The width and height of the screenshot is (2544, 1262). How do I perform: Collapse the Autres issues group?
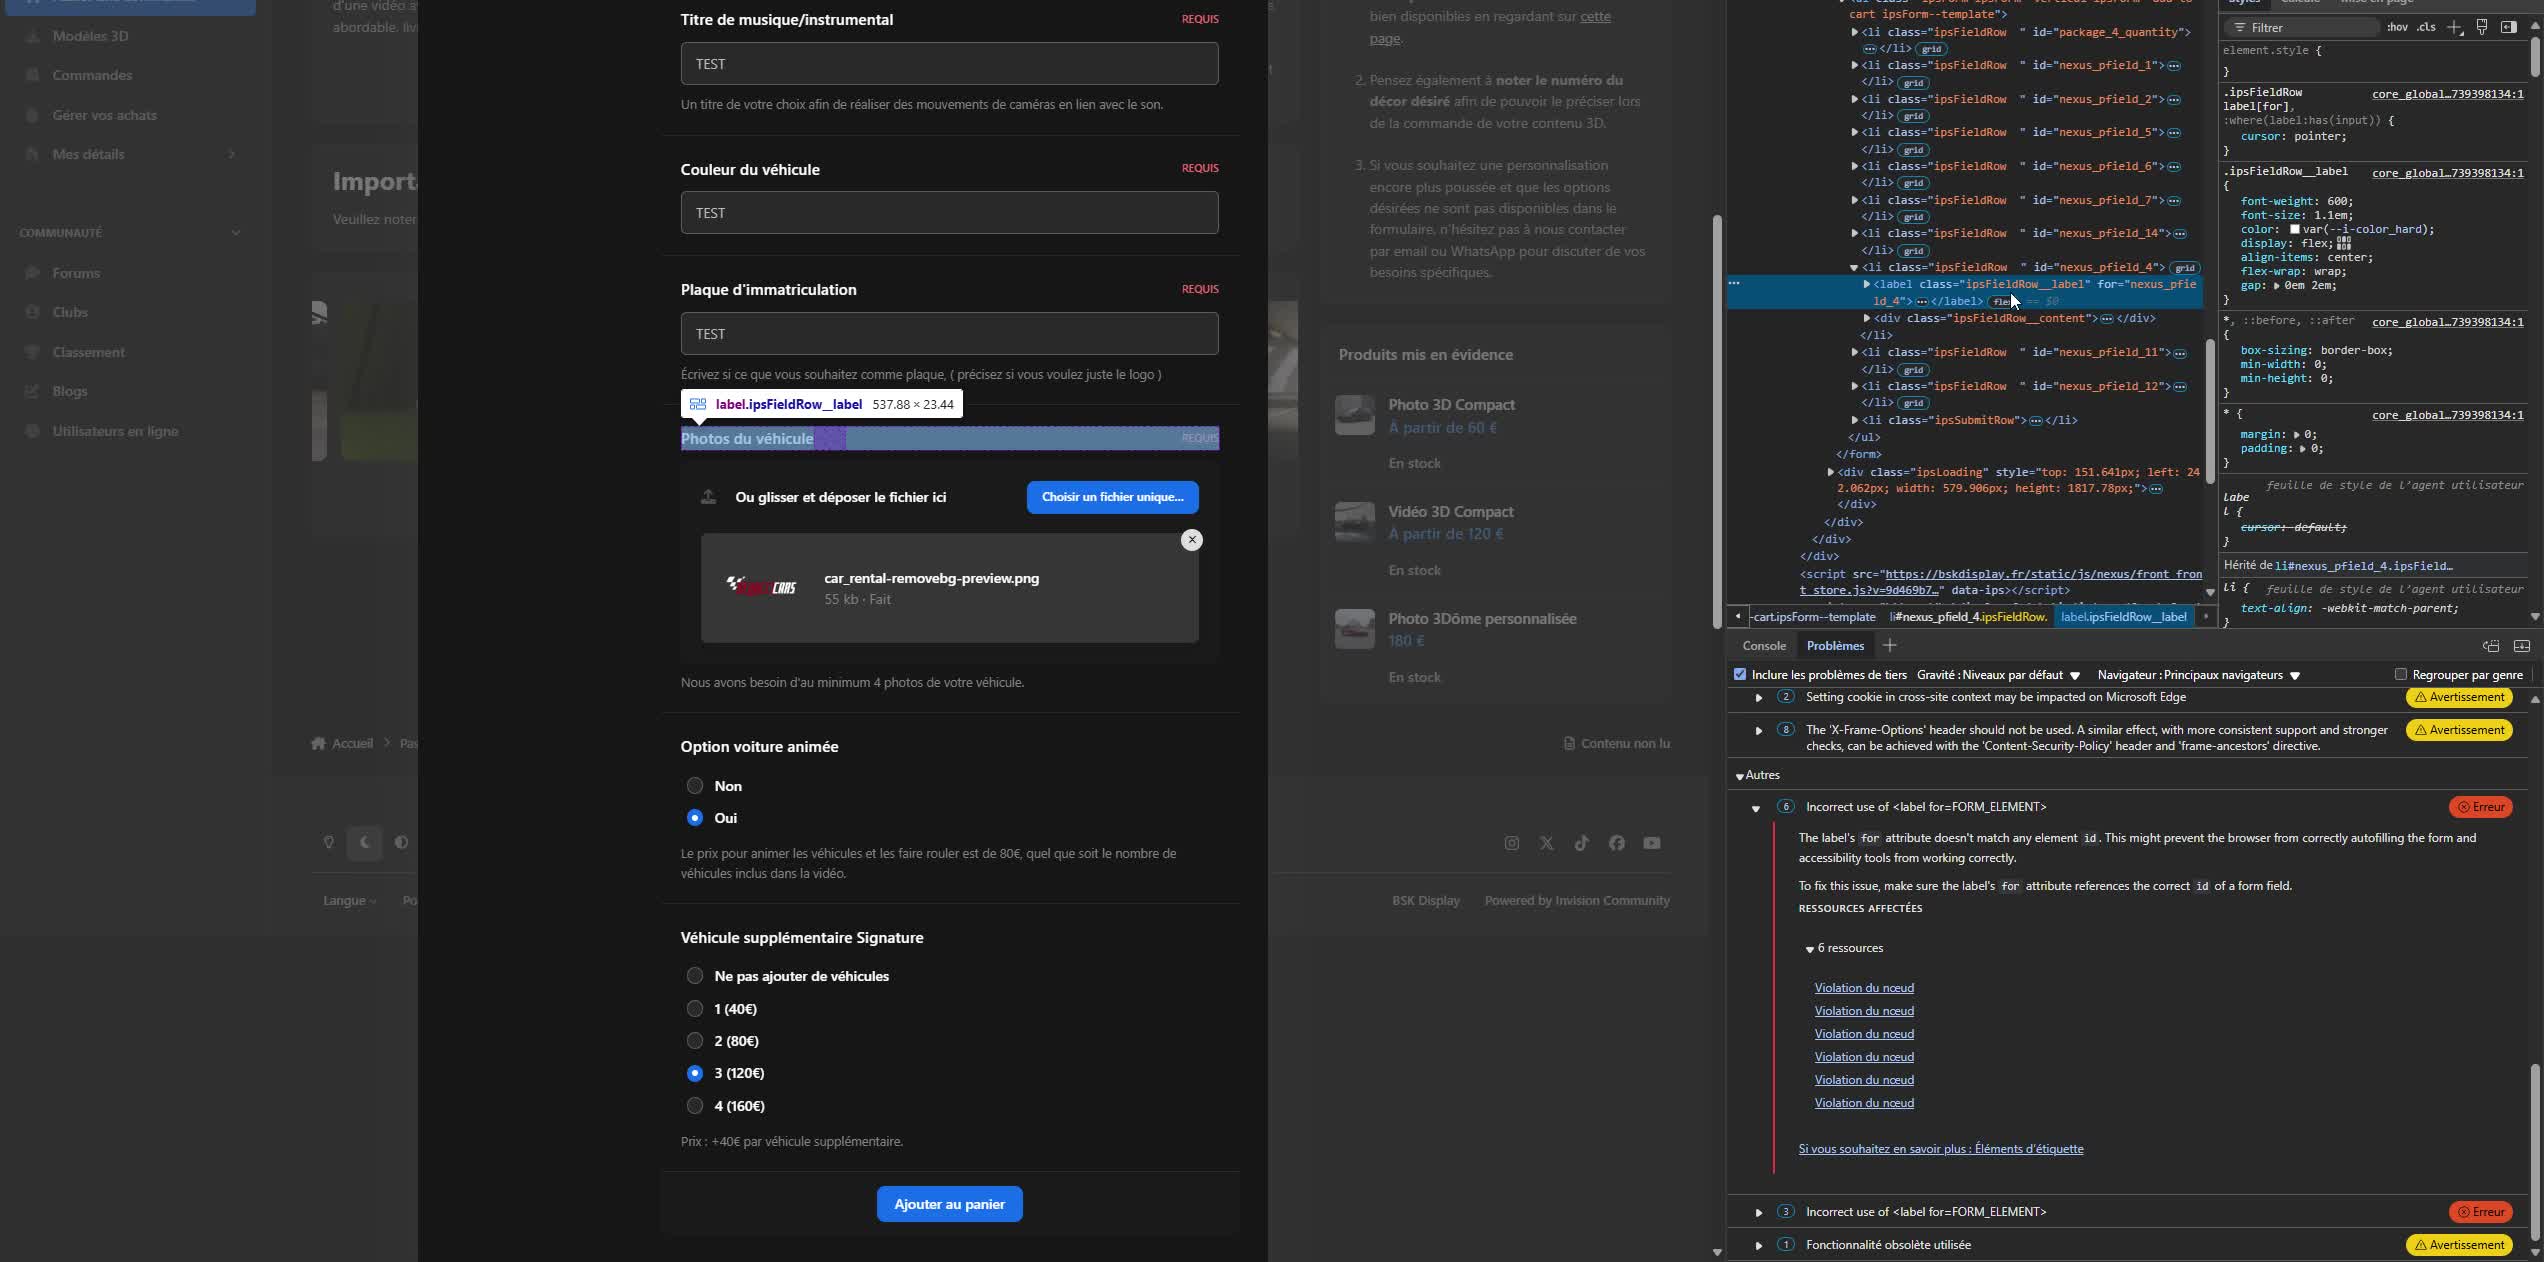[x=1740, y=776]
